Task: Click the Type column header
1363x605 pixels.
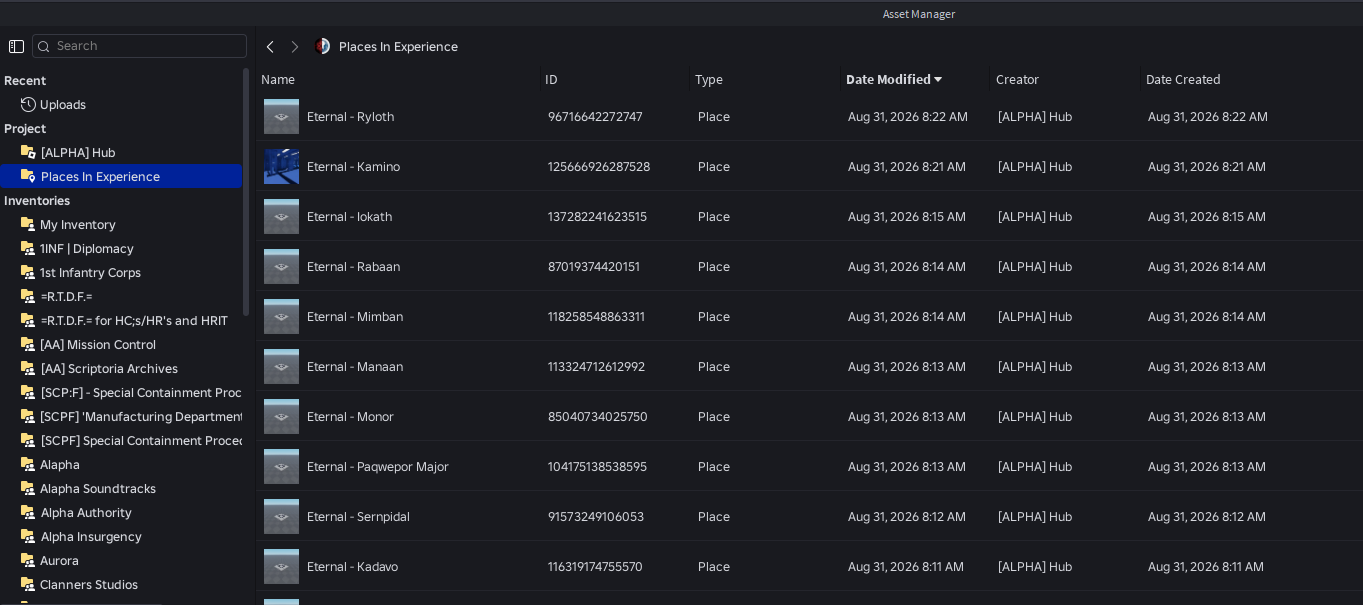Action: point(709,80)
